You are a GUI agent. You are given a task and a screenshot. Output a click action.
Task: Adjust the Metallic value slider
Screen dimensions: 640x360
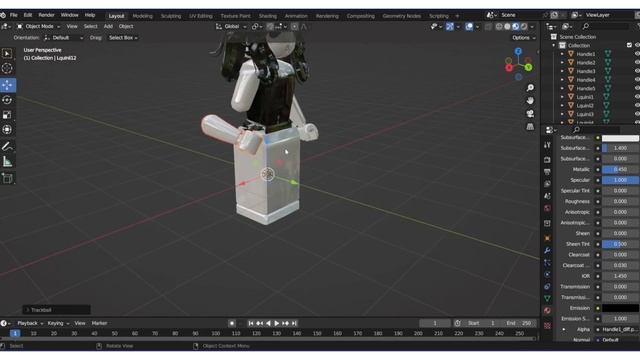coord(620,169)
